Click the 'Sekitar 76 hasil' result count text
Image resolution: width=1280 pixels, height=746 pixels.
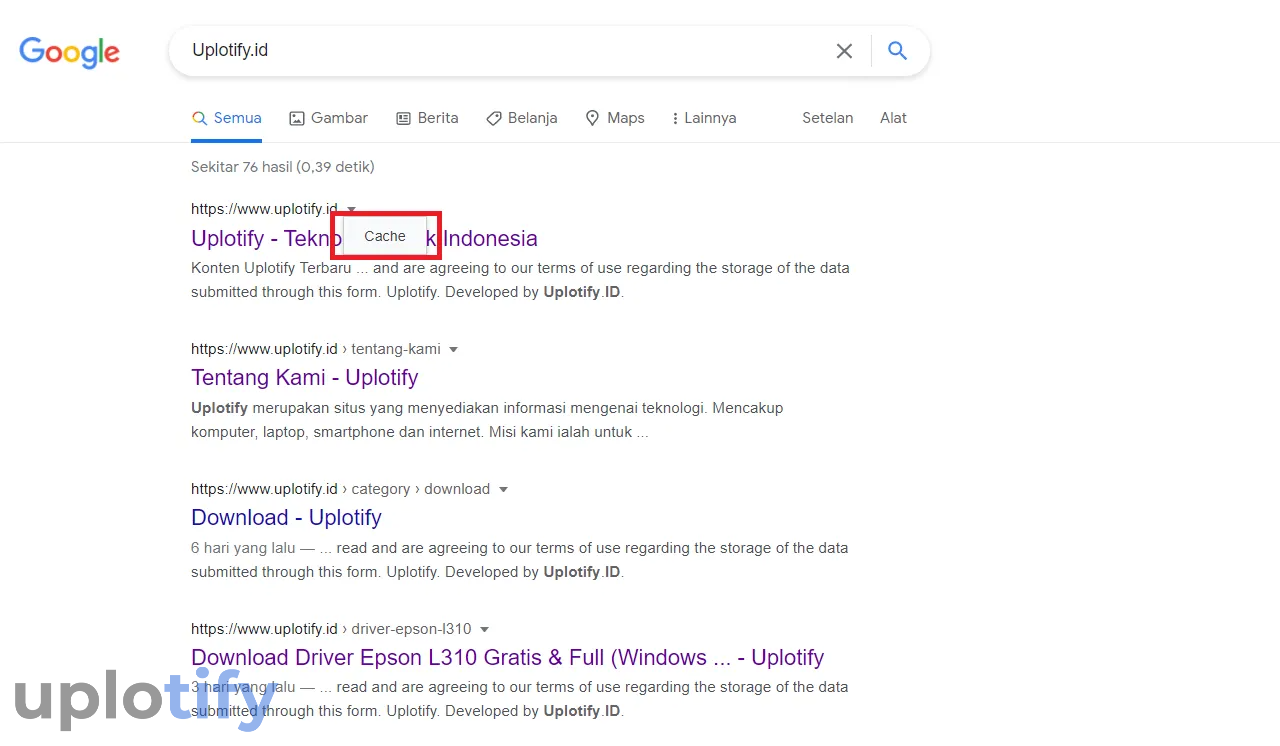283,167
